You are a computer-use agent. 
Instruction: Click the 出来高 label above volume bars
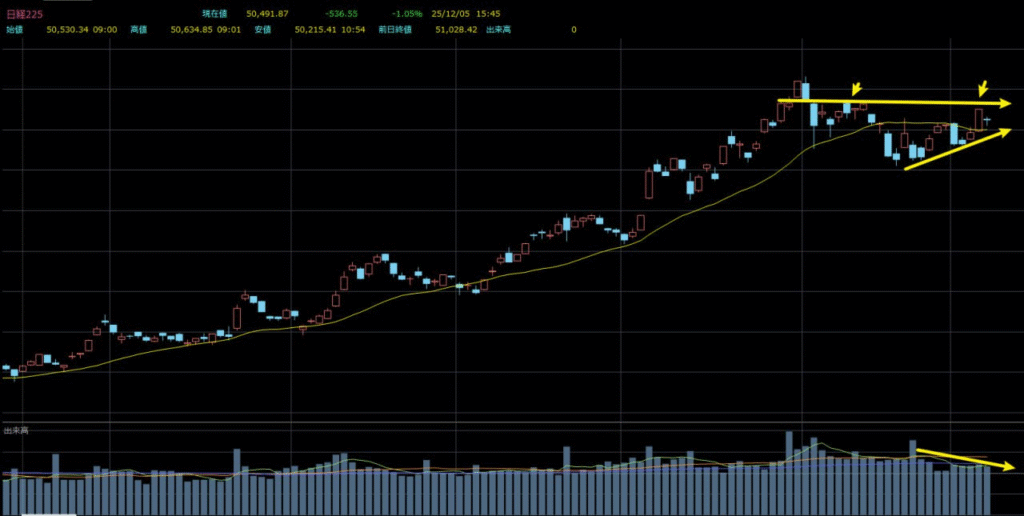pos(16,430)
